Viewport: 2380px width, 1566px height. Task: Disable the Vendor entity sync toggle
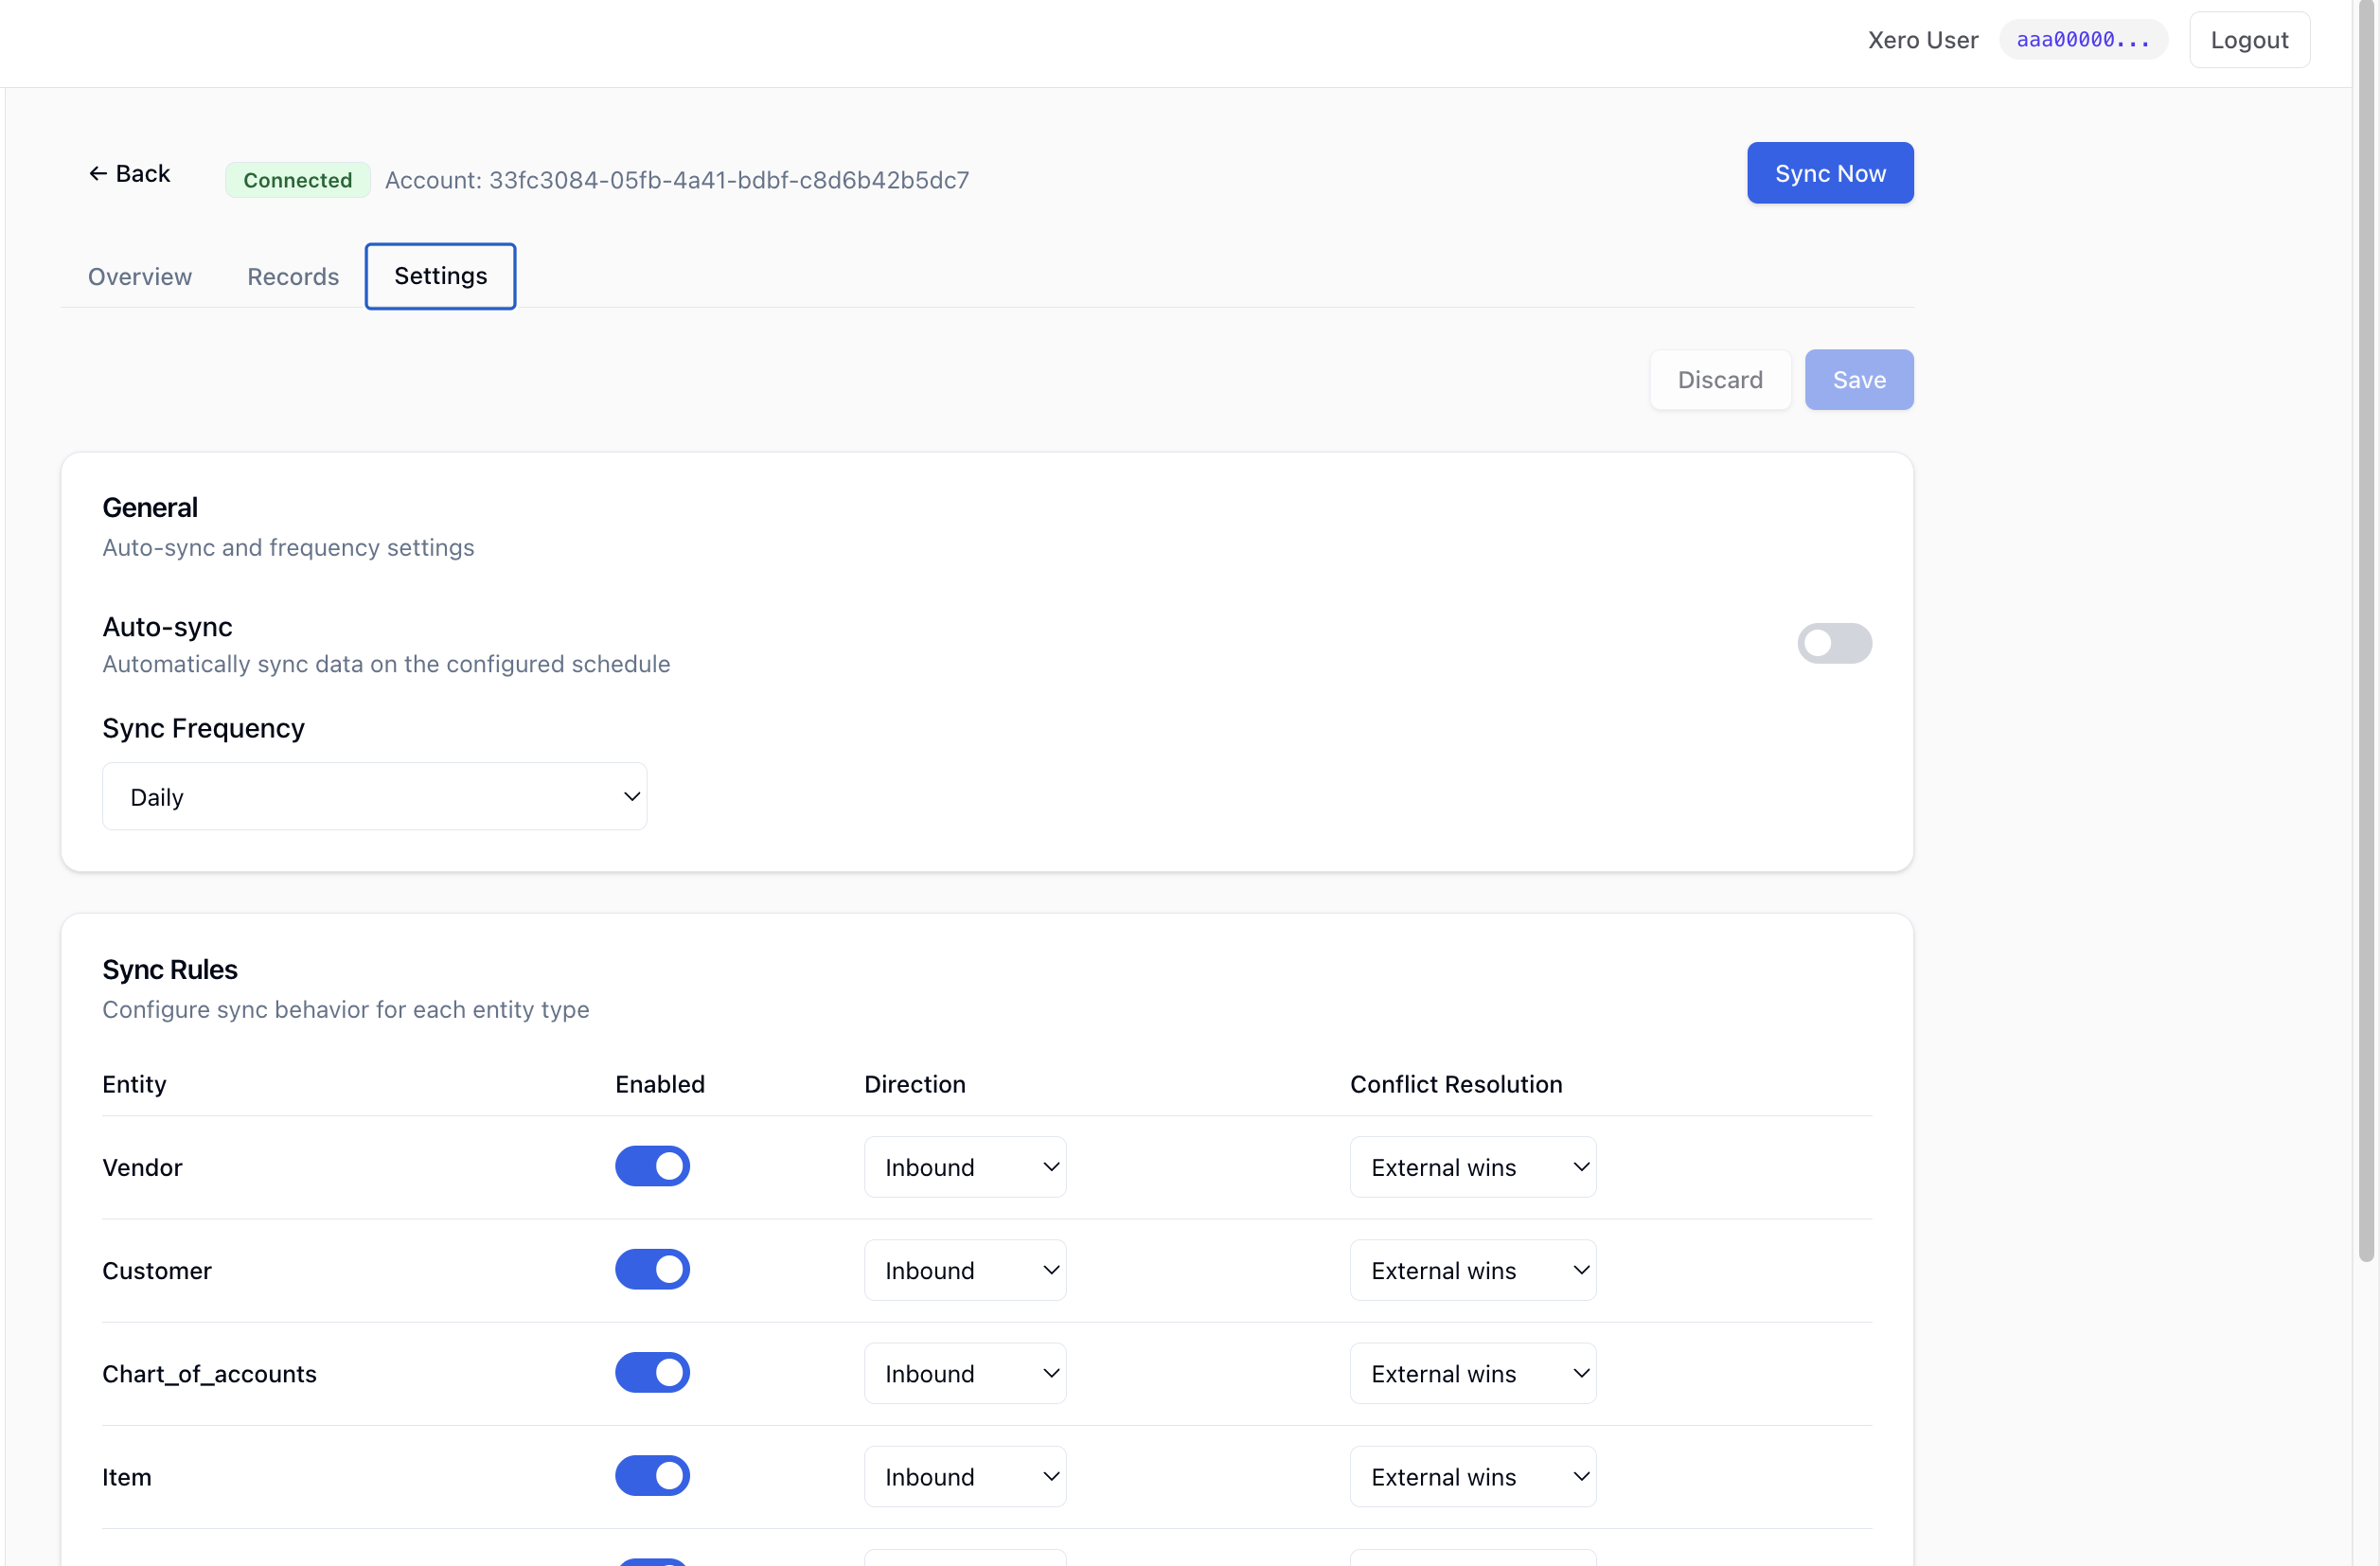point(652,1166)
